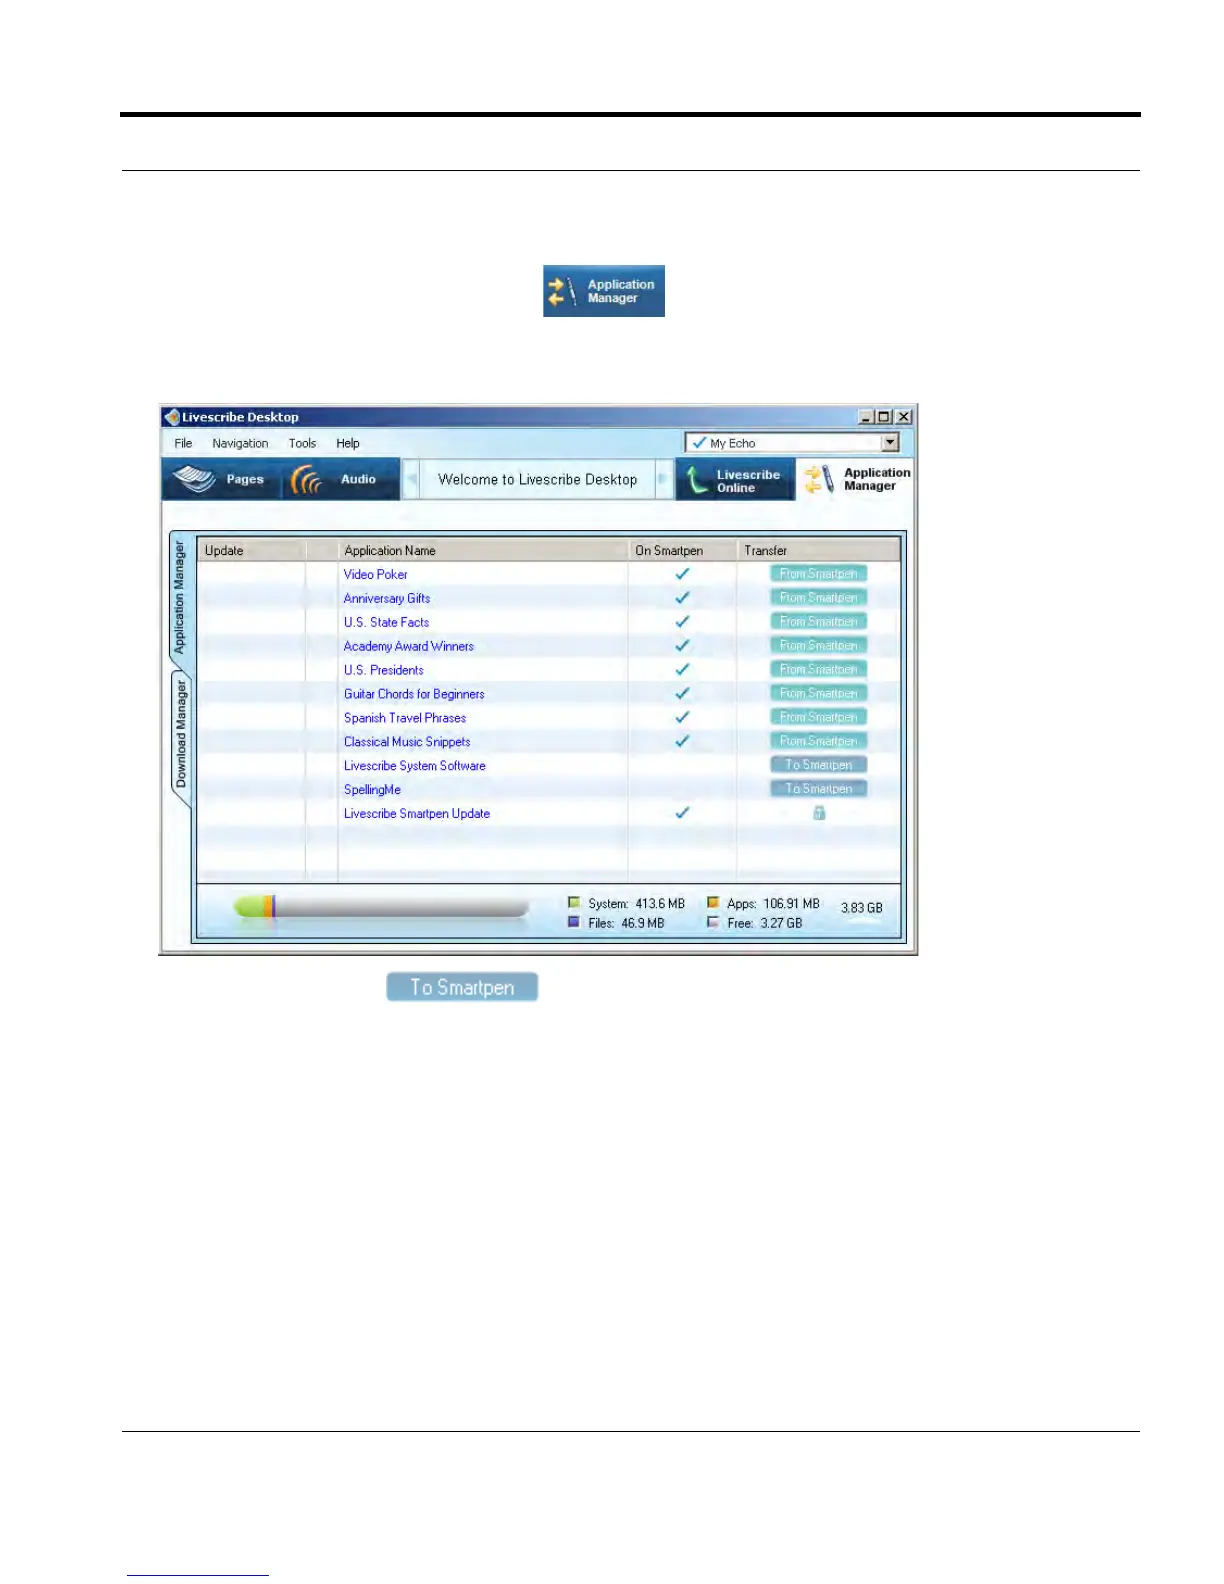Select the Classical Music Snippets application name

(x=407, y=742)
